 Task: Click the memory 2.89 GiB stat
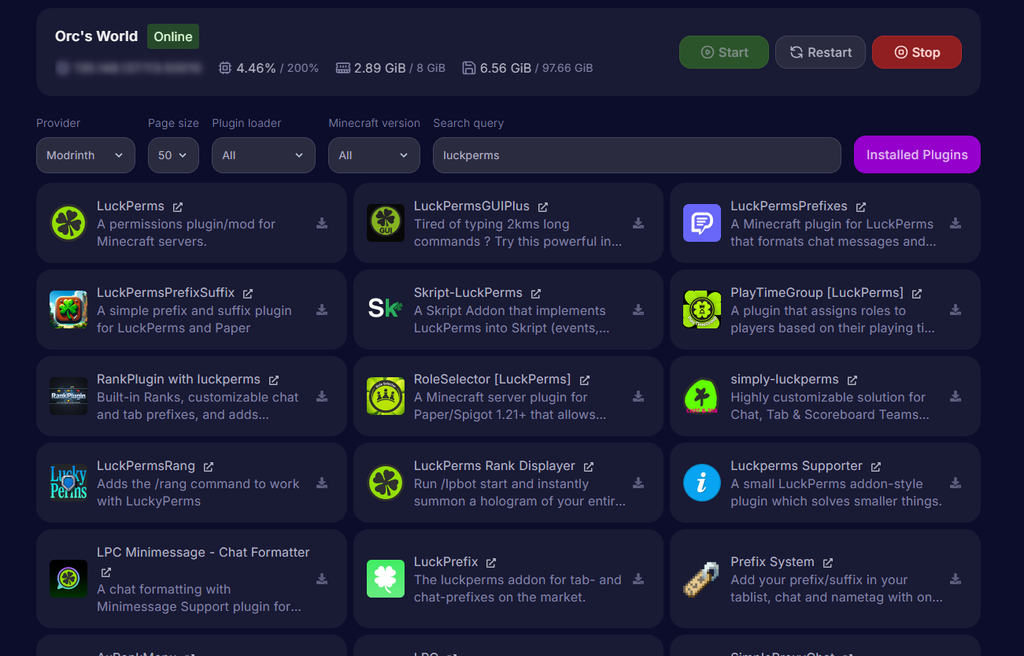coord(390,68)
